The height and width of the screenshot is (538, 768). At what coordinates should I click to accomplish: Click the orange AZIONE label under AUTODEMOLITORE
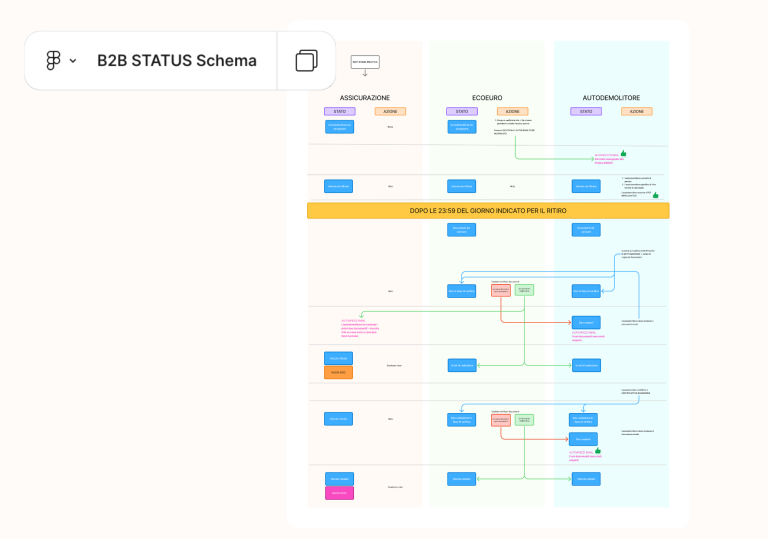tap(637, 111)
